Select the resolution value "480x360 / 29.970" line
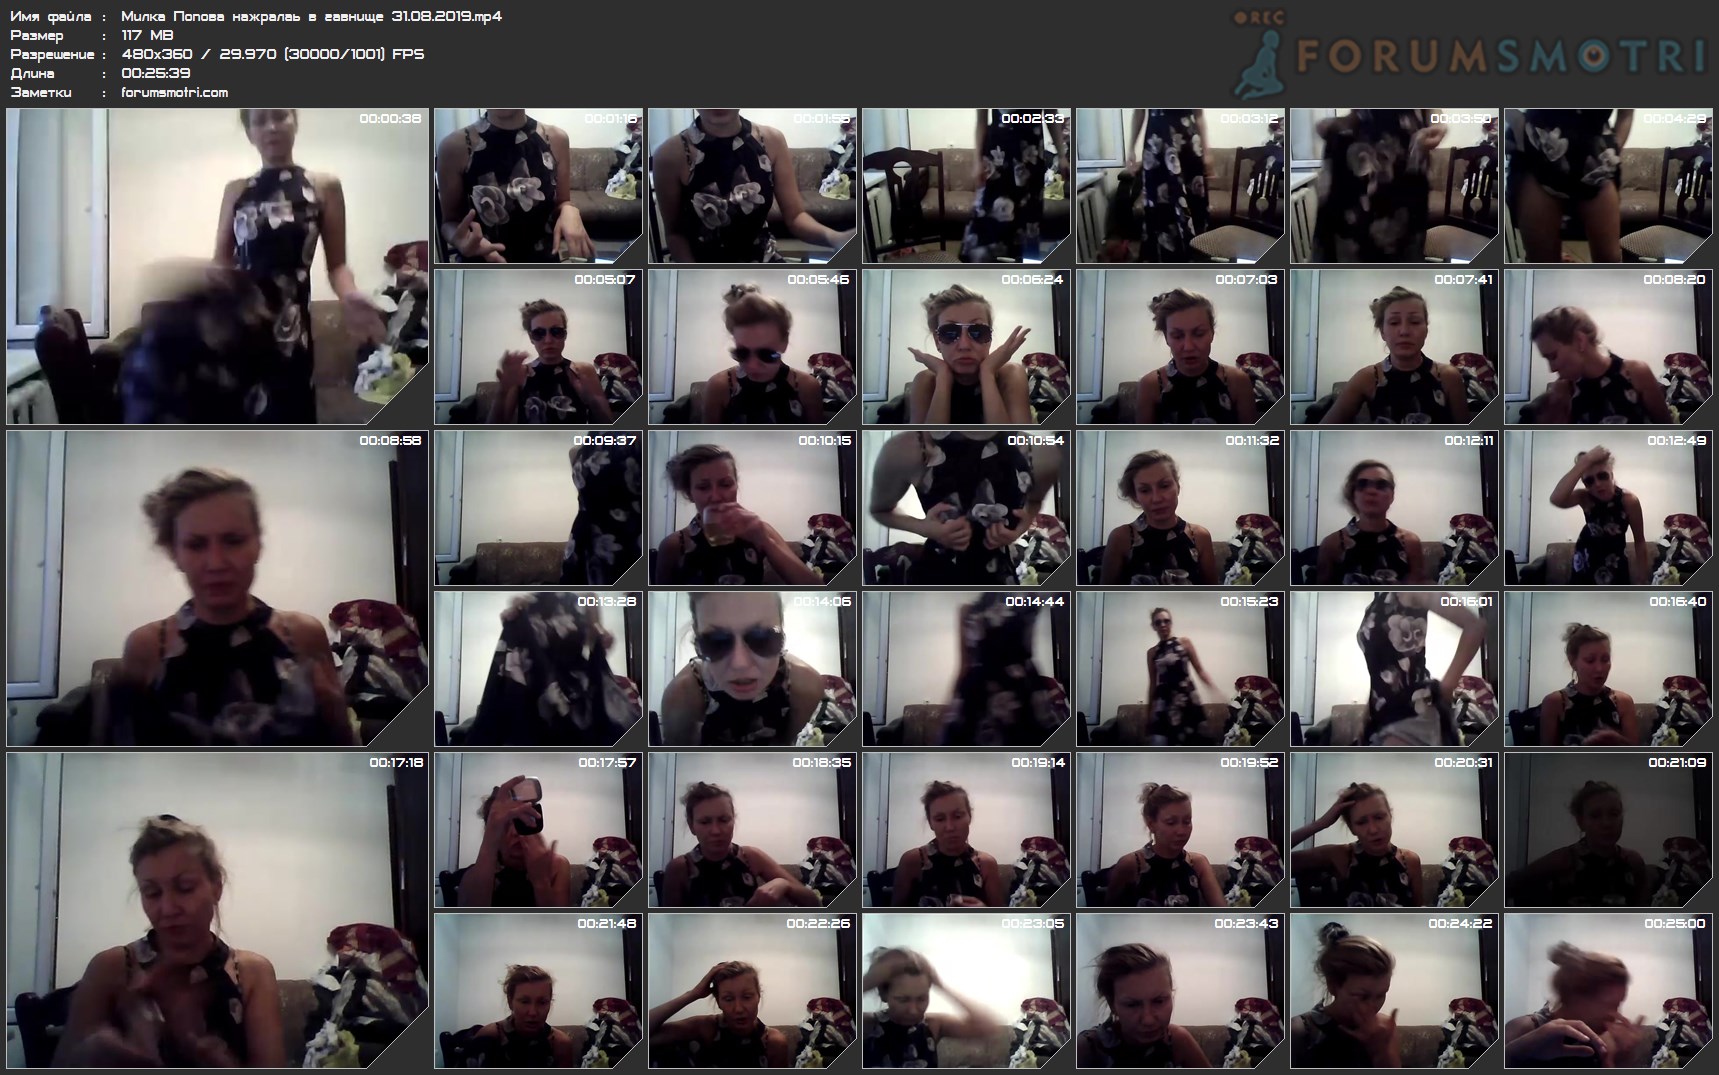The height and width of the screenshot is (1075, 1719). (x=272, y=54)
